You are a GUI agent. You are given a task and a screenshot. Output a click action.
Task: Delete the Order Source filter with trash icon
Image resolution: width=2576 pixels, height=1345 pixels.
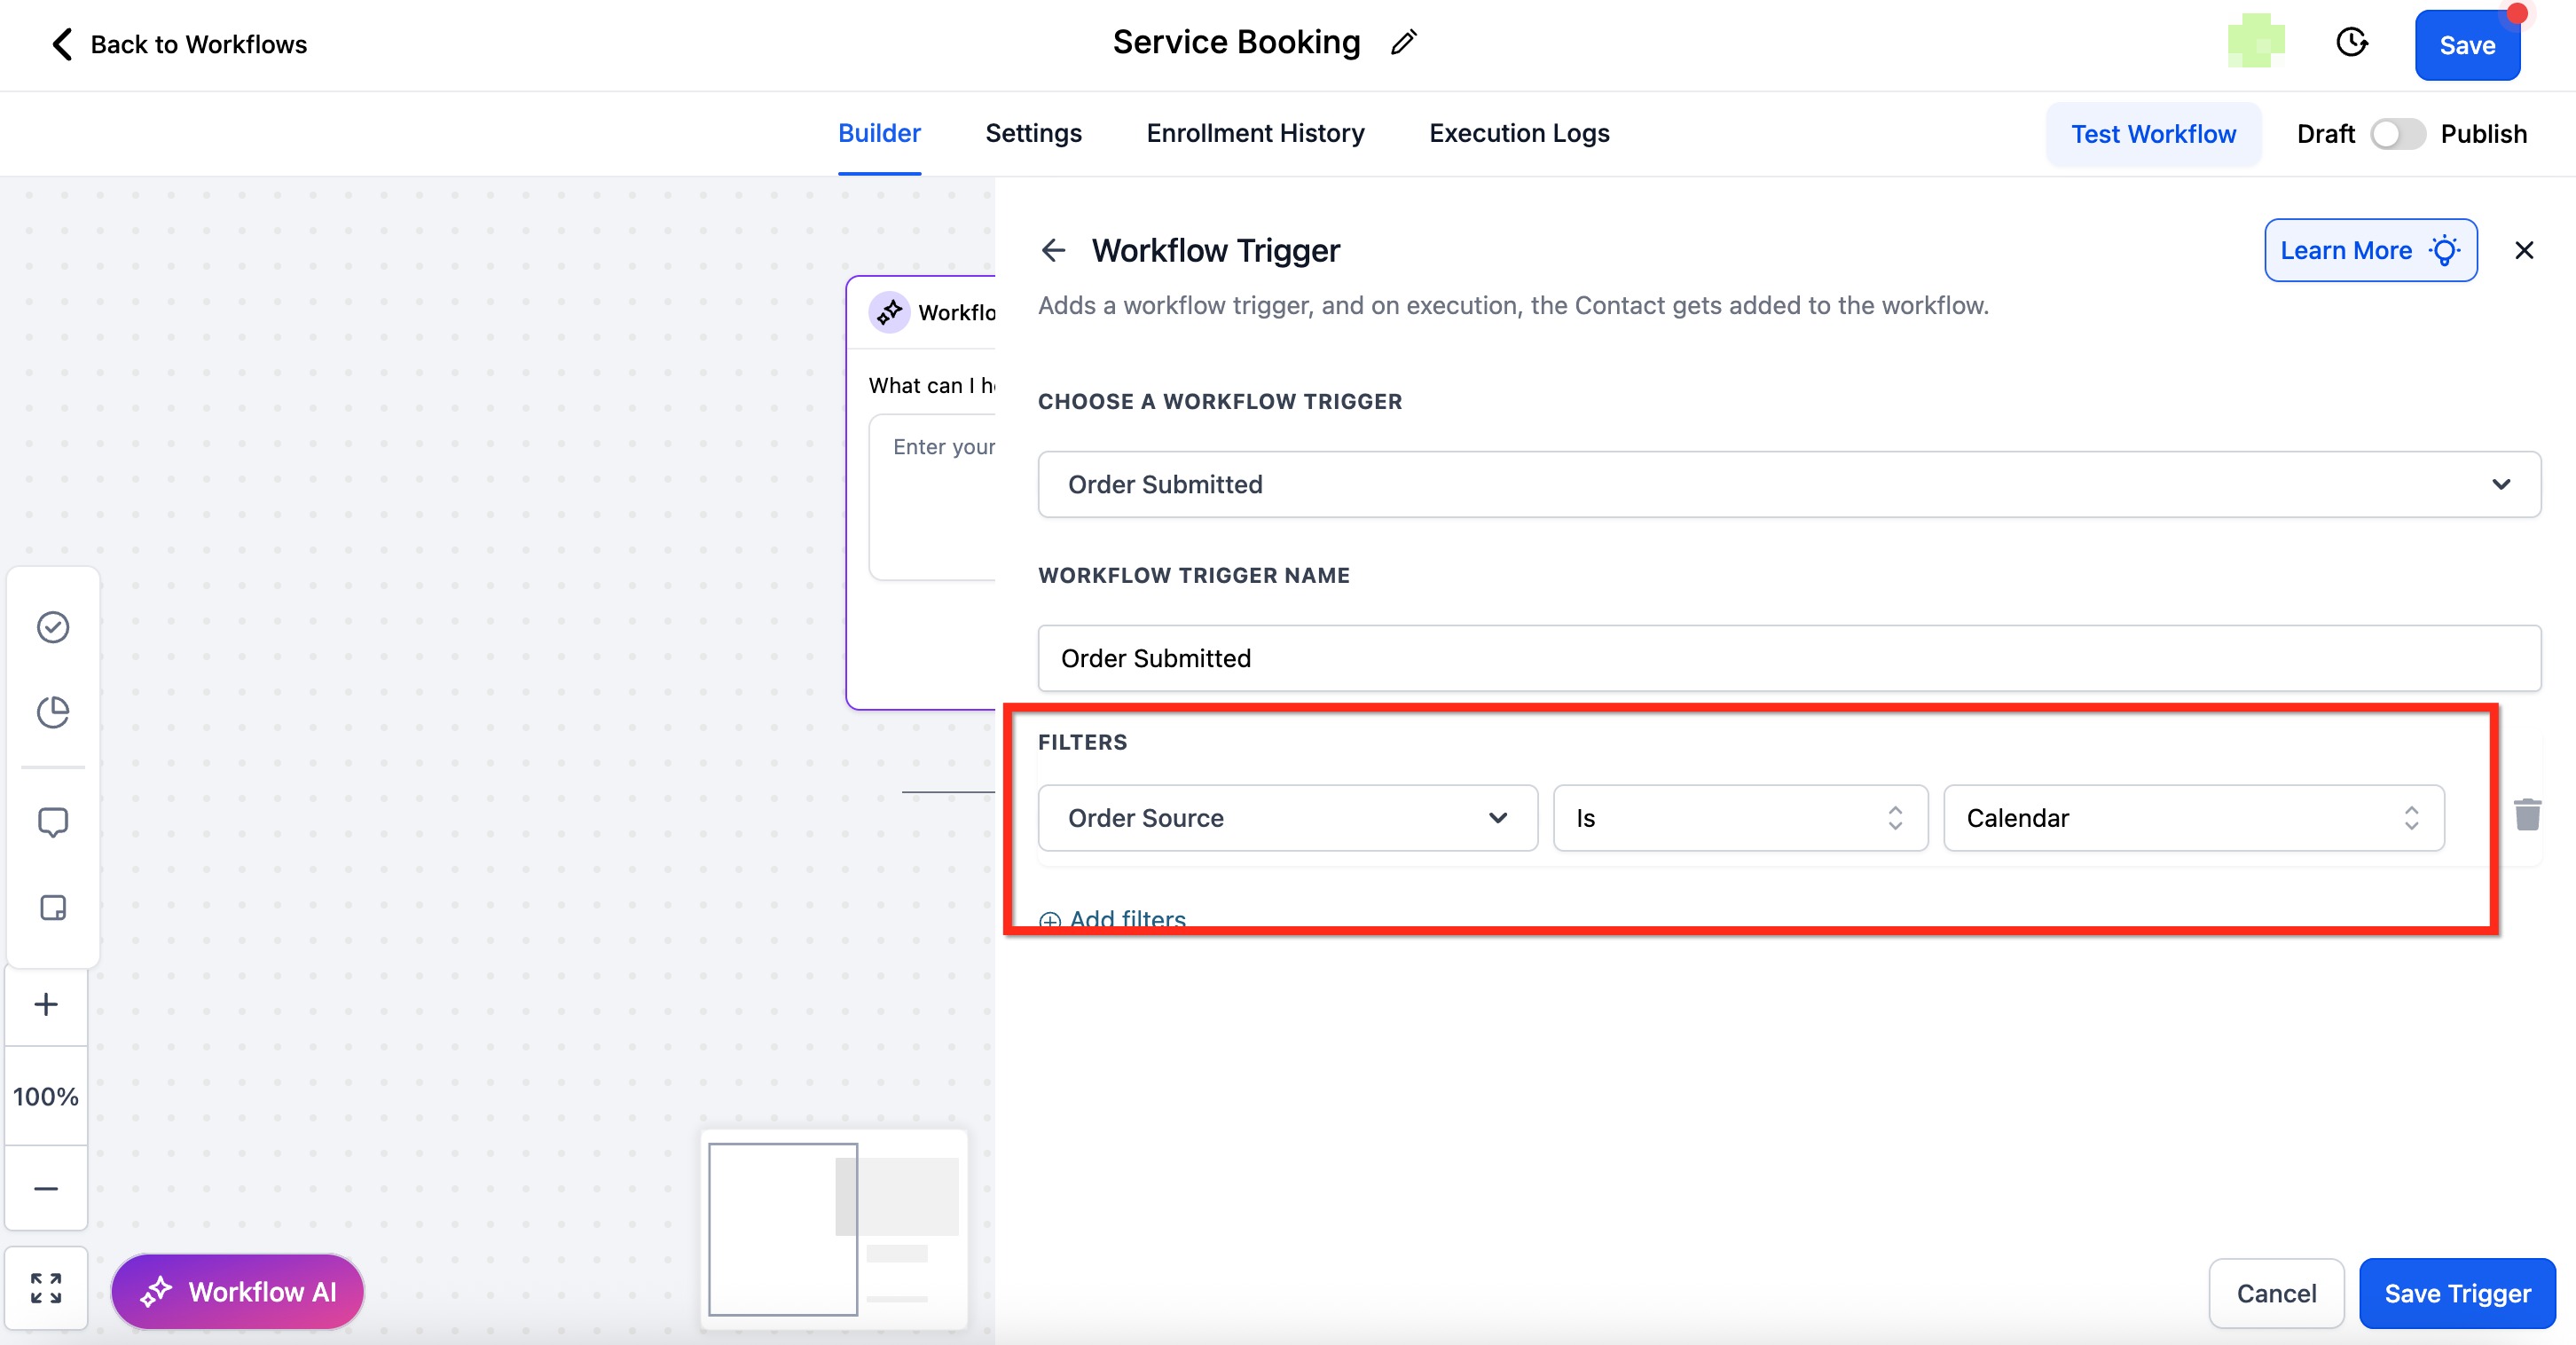tap(2527, 815)
